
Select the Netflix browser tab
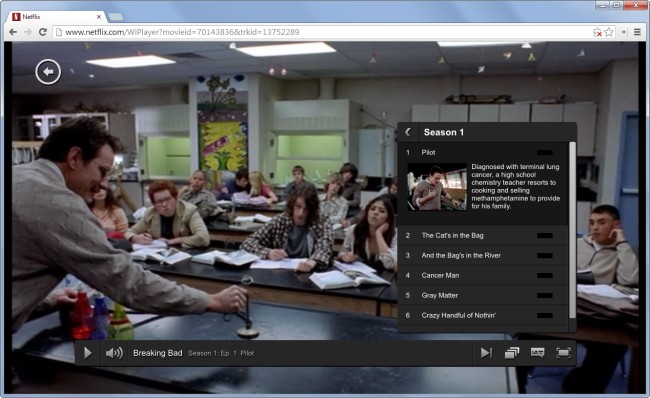57,17
